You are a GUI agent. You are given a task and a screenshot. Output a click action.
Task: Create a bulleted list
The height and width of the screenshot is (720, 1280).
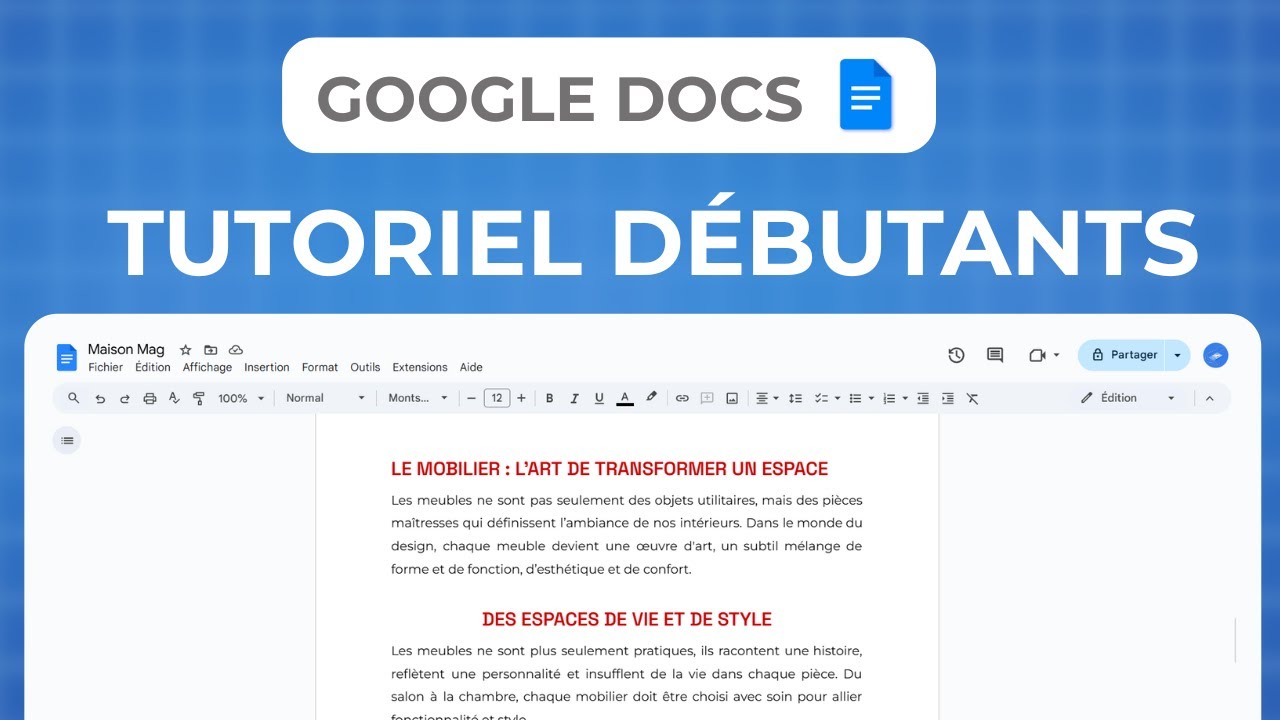855,398
